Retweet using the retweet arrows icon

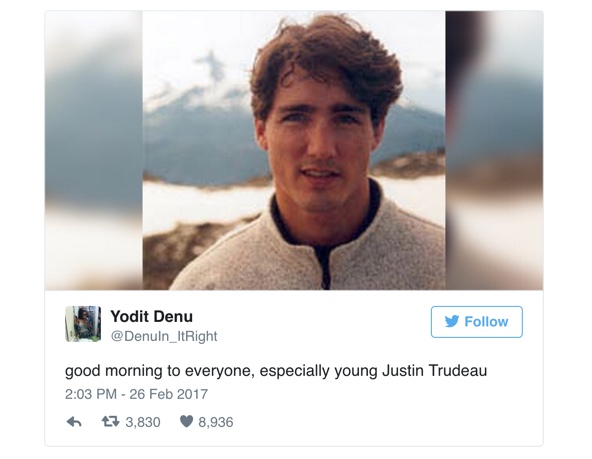click(111, 421)
